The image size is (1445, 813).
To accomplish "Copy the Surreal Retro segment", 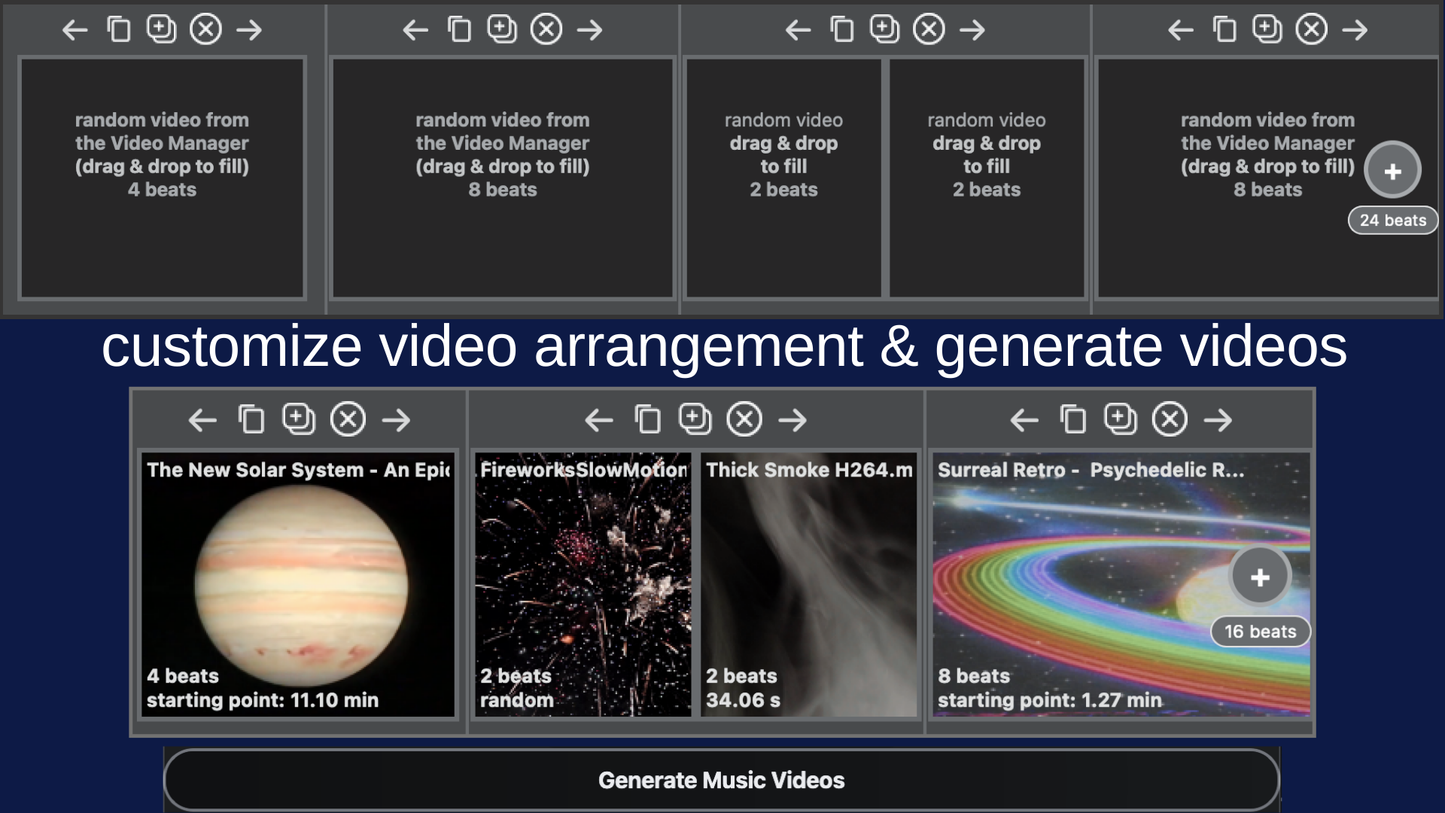I will coord(1072,420).
